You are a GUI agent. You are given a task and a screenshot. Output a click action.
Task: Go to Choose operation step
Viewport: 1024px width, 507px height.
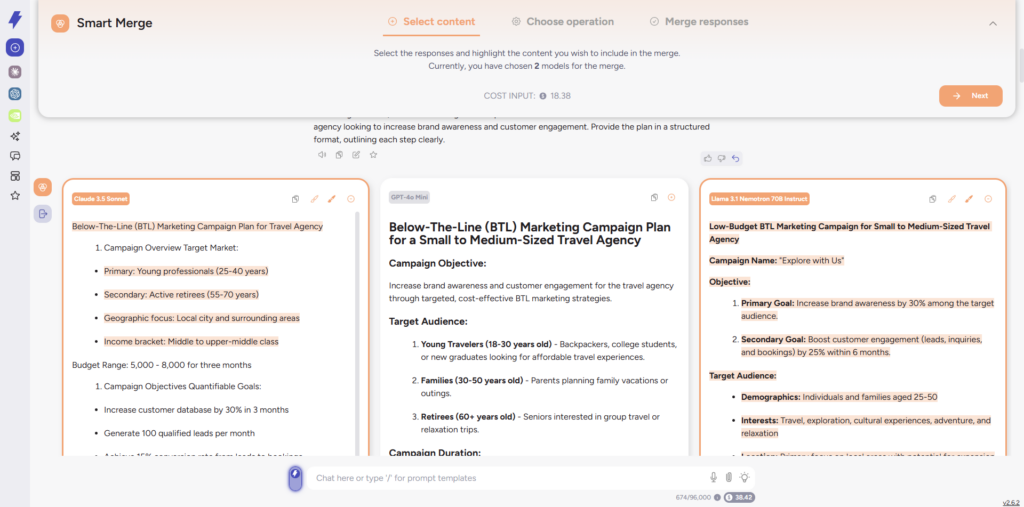(x=563, y=22)
